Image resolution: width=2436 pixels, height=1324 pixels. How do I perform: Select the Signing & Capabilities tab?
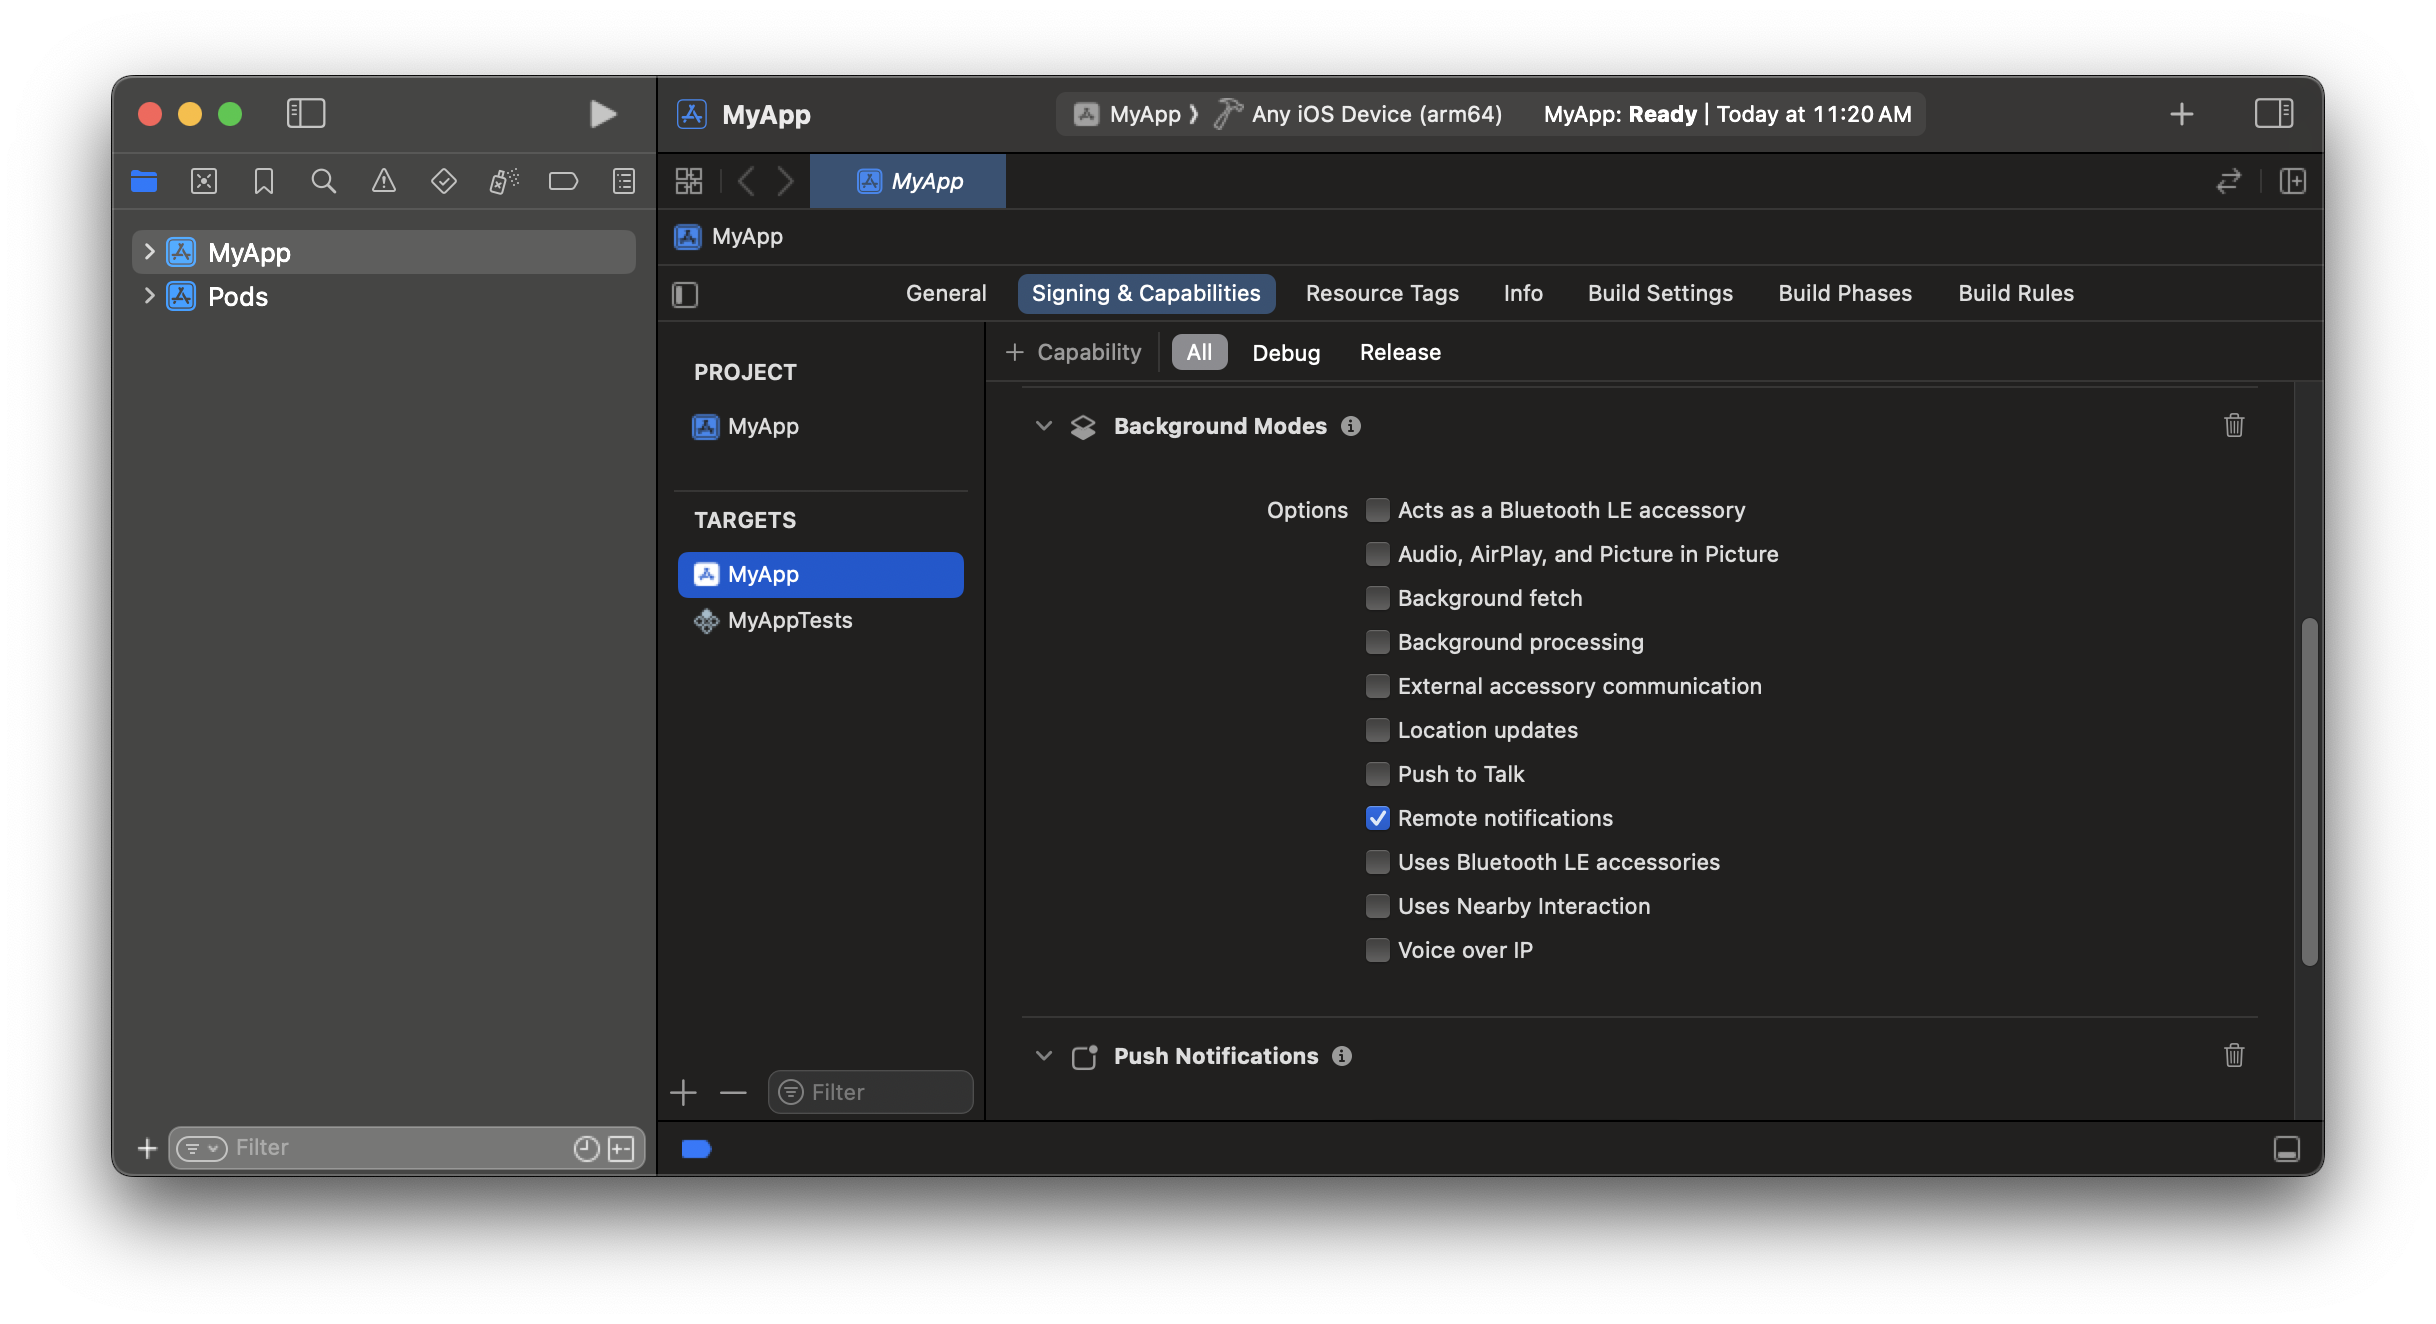pyautogui.click(x=1146, y=293)
